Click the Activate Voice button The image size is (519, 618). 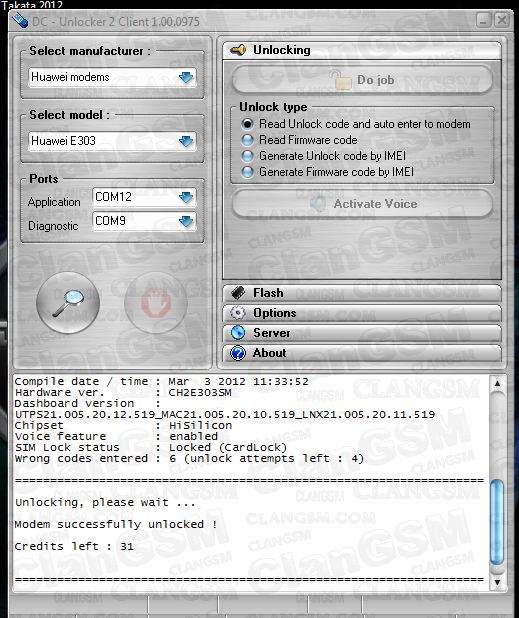pos(362,204)
